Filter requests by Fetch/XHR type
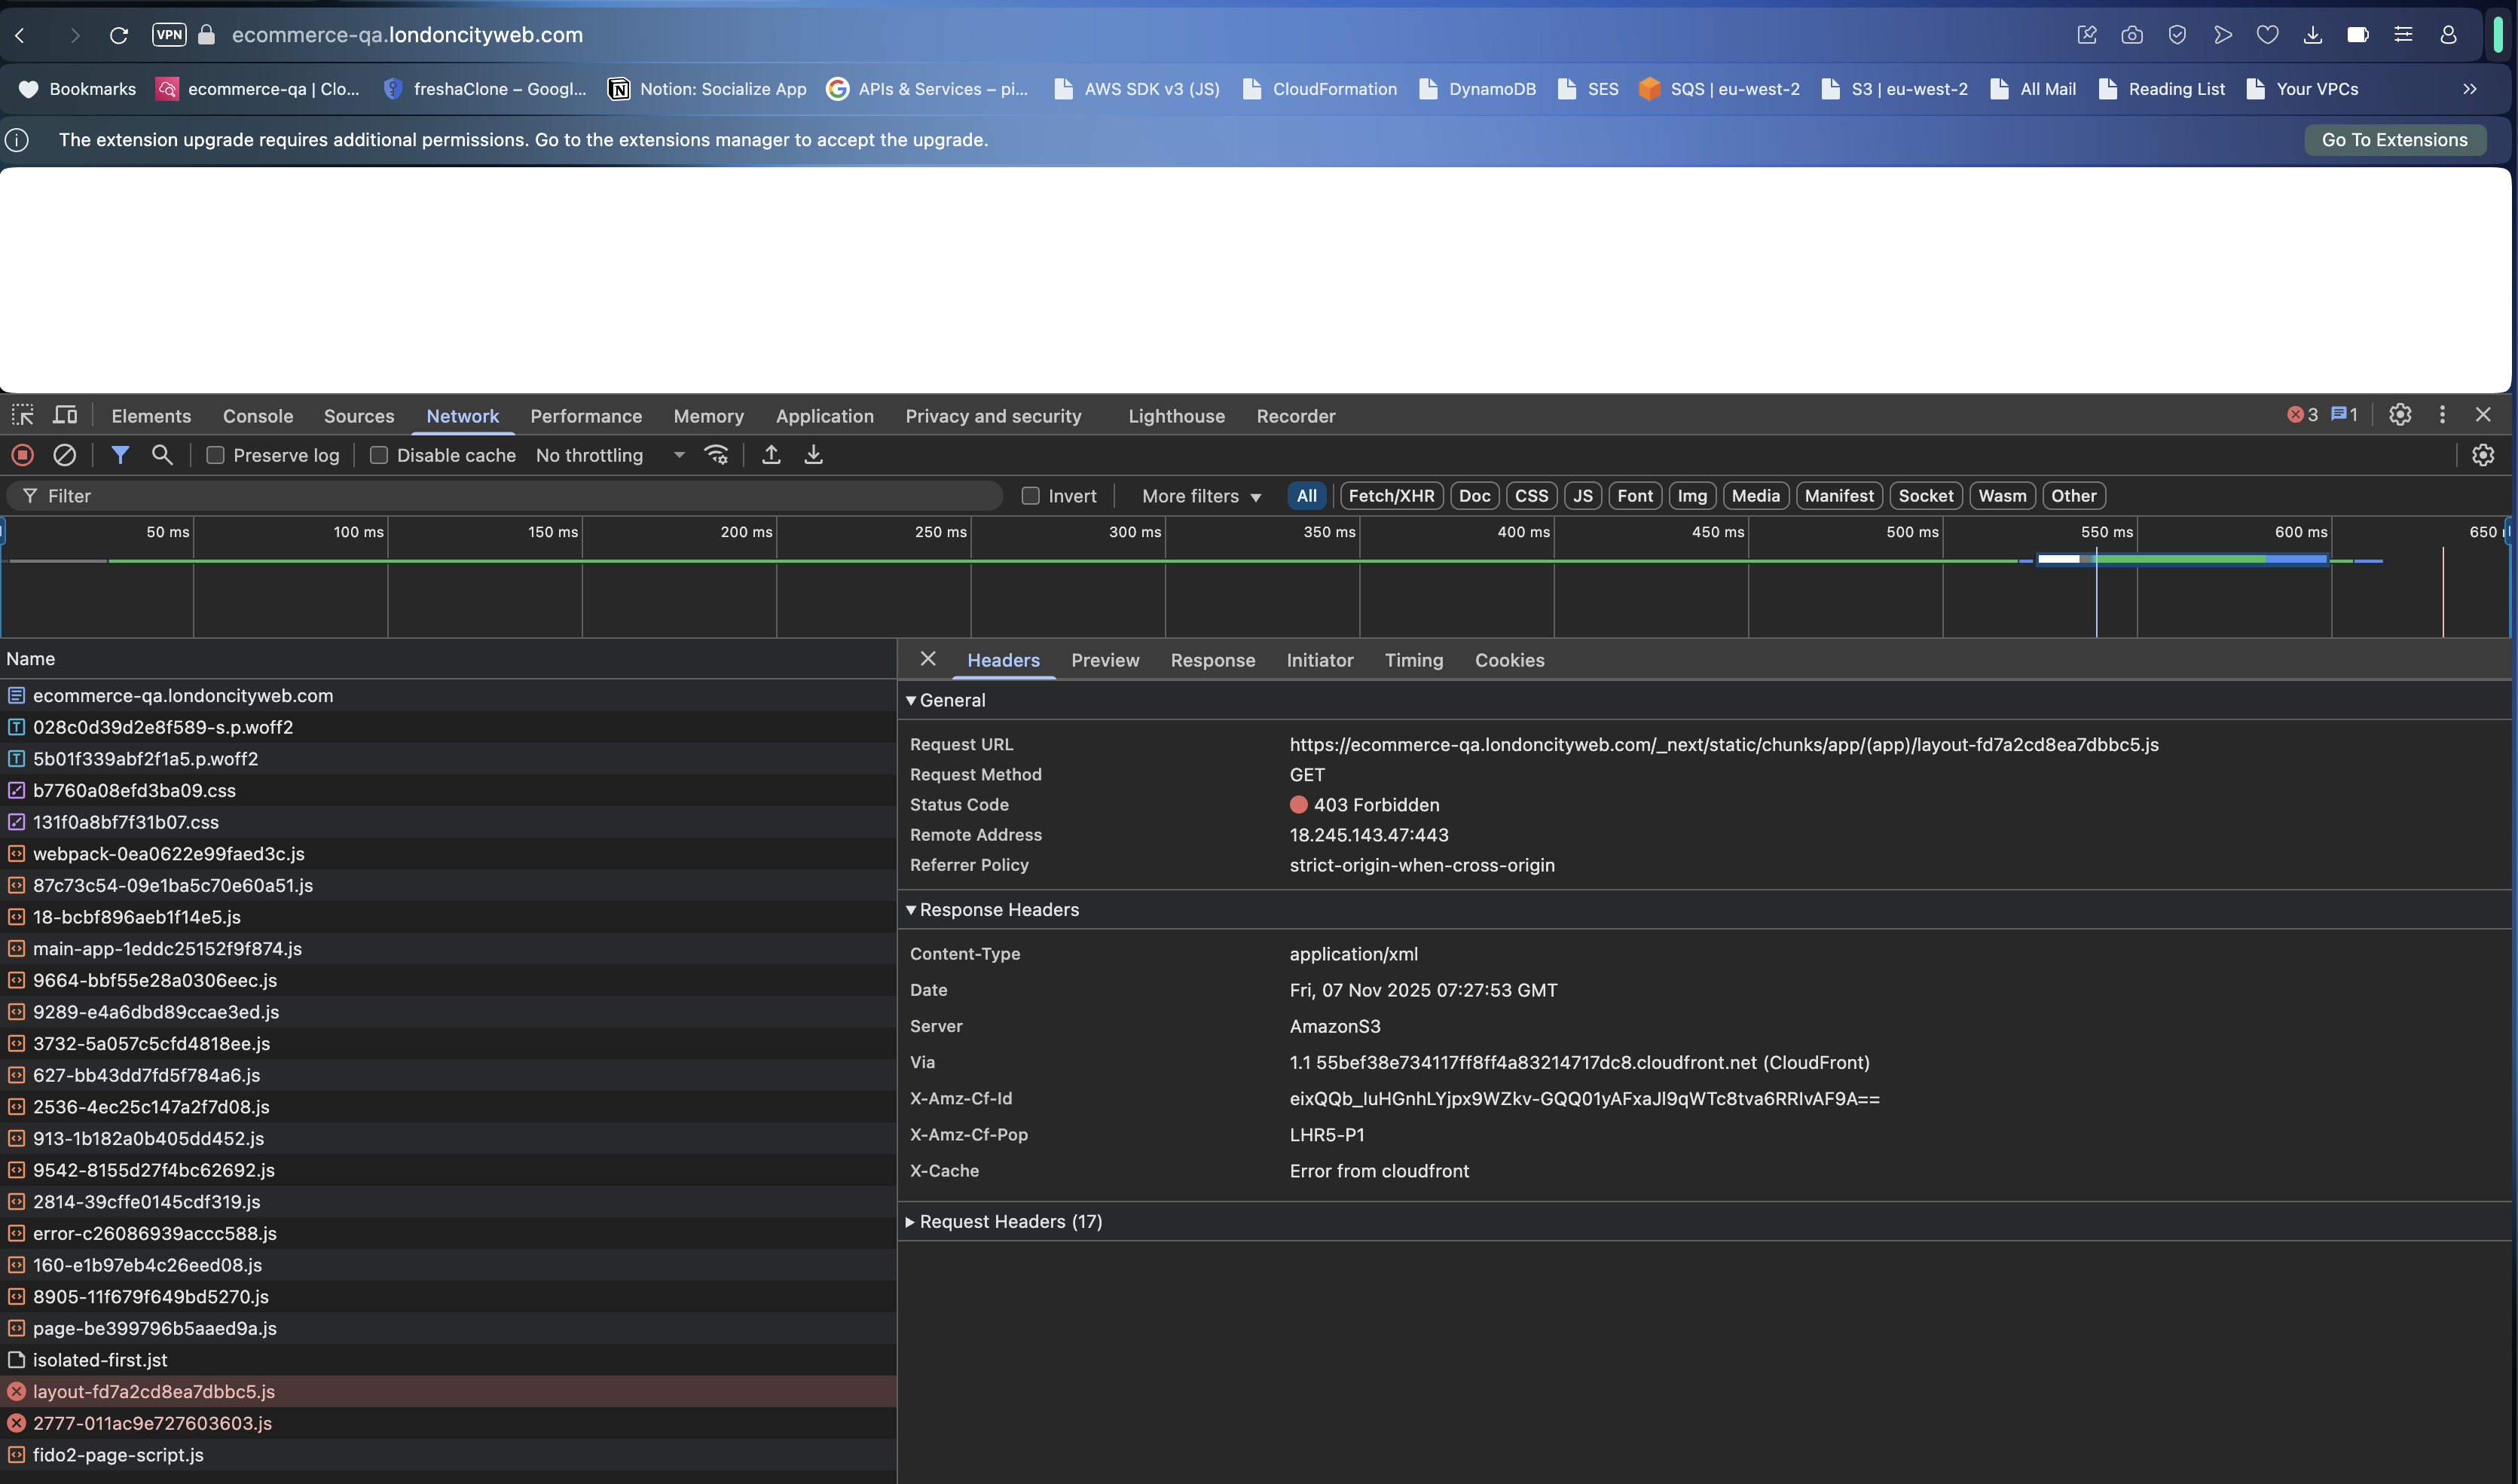This screenshot has width=2518, height=1484. (1390, 496)
